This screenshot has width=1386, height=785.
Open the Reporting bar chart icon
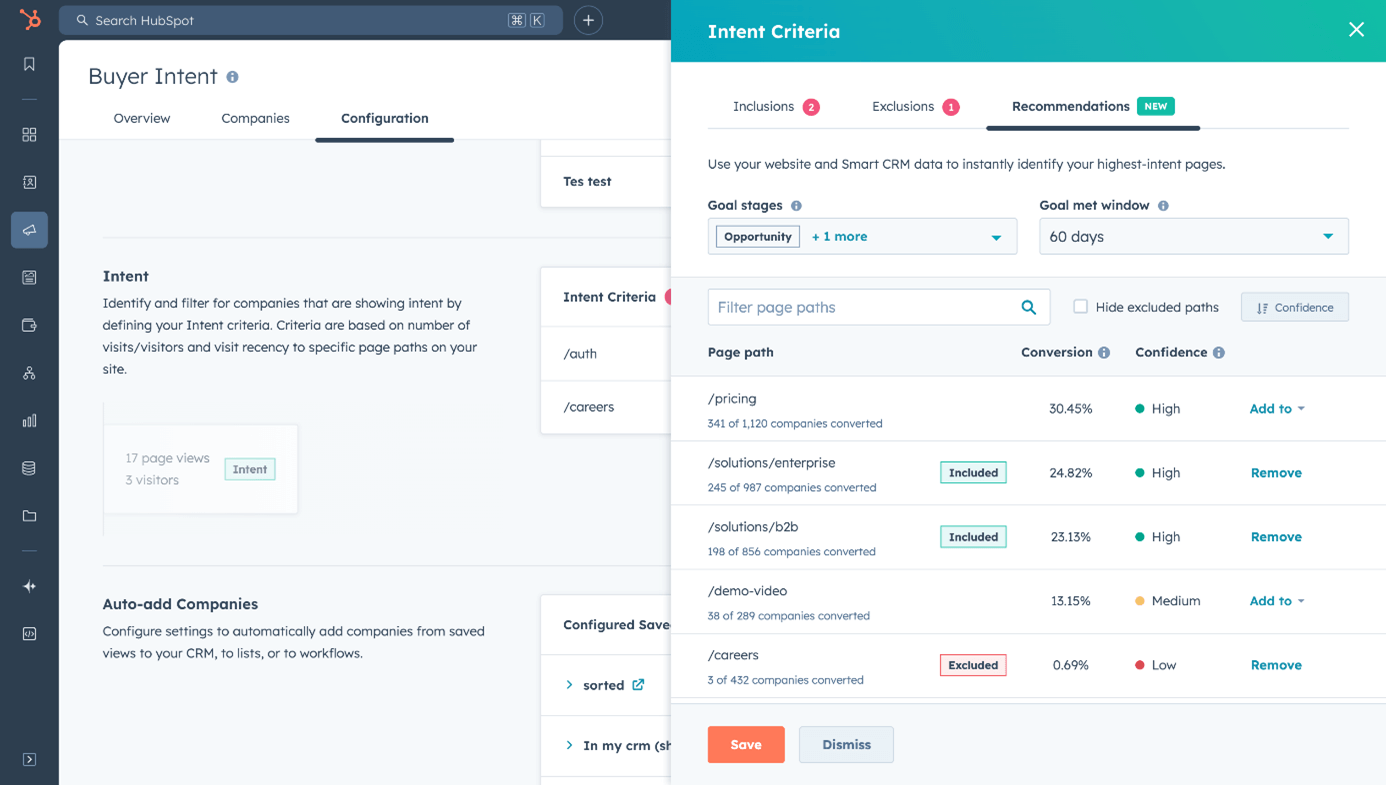click(x=29, y=421)
